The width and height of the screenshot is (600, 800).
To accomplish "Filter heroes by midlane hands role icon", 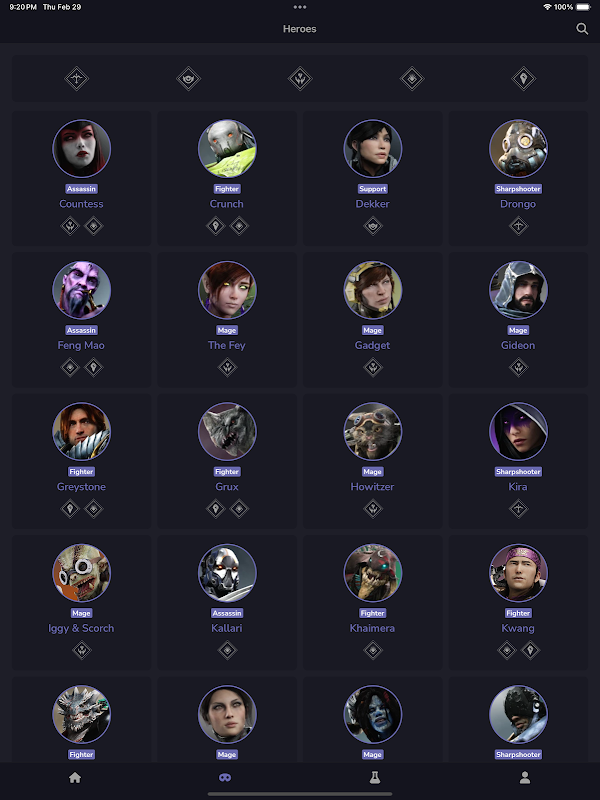I will coord(300,79).
